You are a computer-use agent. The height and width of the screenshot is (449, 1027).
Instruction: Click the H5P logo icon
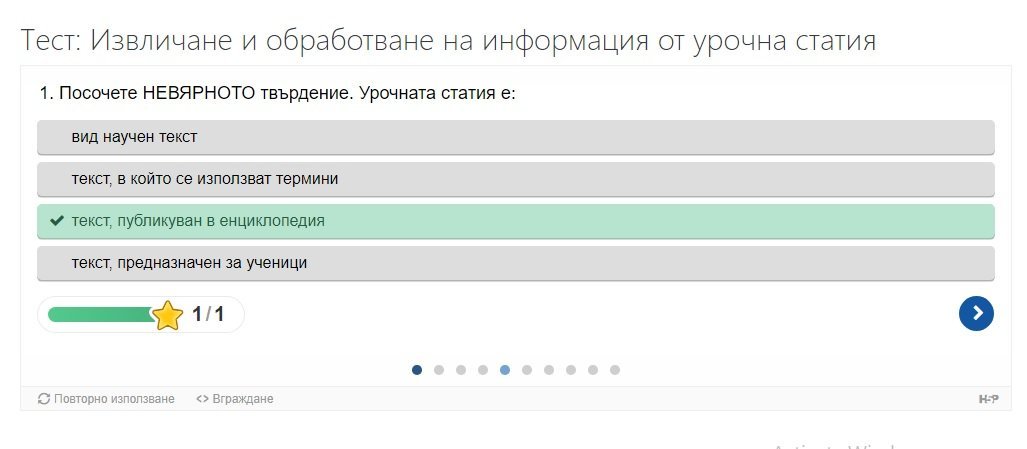click(x=988, y=399)
